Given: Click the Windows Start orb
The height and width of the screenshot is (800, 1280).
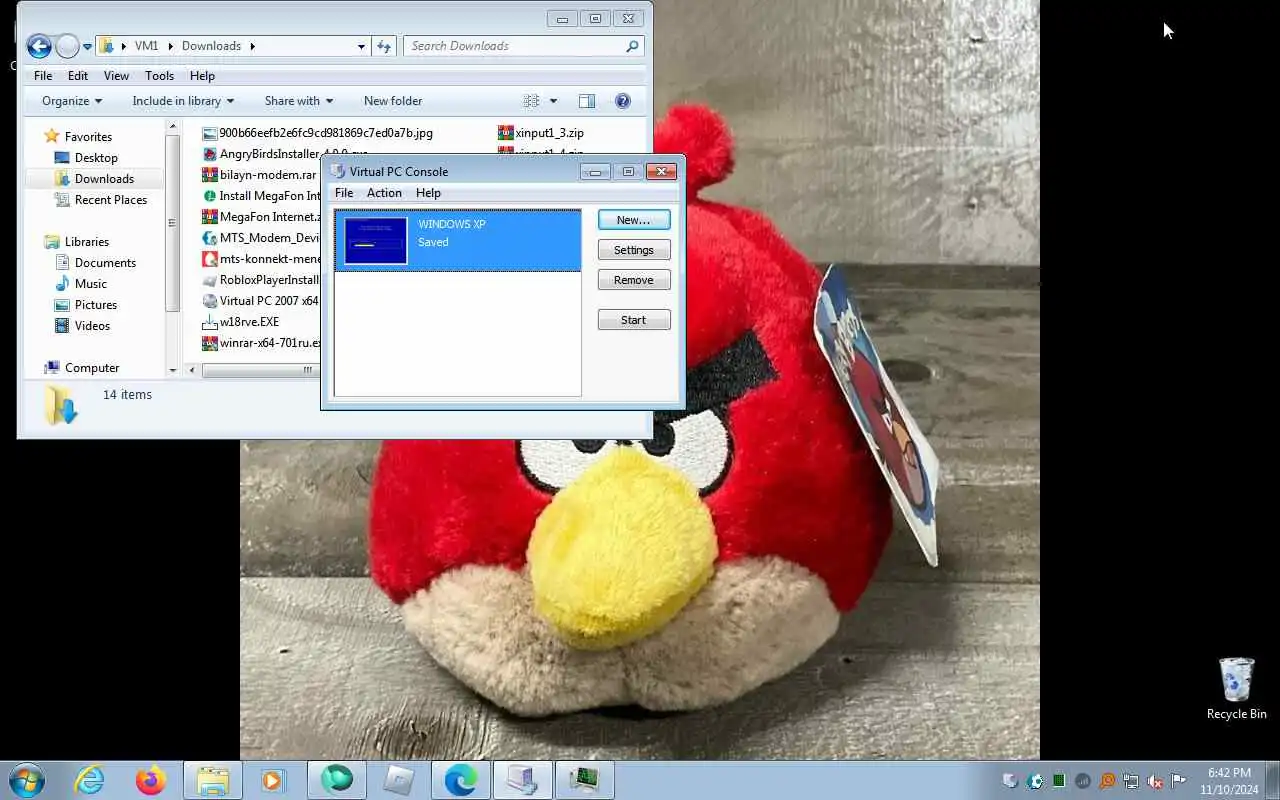Looking at the screenshot, I should point(26,779).
